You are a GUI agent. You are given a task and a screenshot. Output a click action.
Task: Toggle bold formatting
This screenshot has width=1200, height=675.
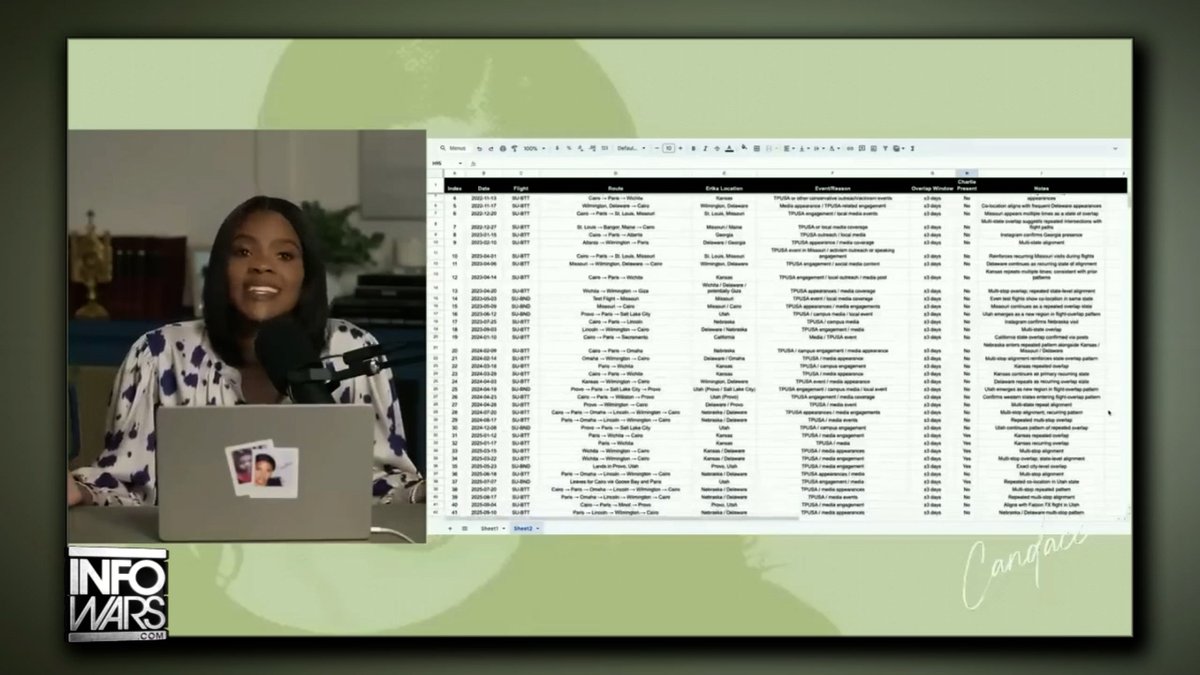click(693, 149)
